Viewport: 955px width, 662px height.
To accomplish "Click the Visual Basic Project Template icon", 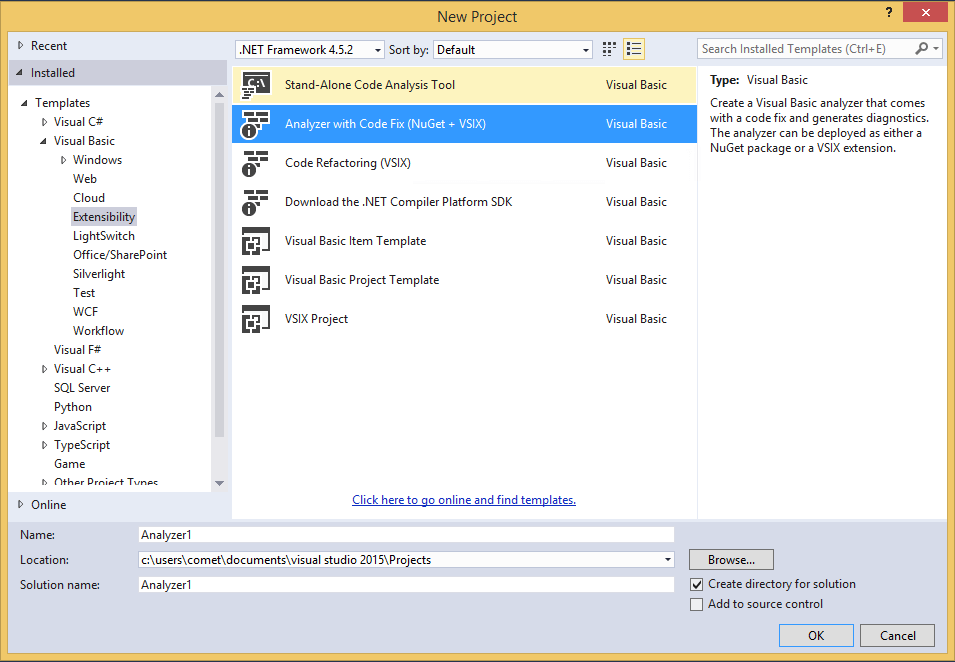I will [x=256, y=280].
